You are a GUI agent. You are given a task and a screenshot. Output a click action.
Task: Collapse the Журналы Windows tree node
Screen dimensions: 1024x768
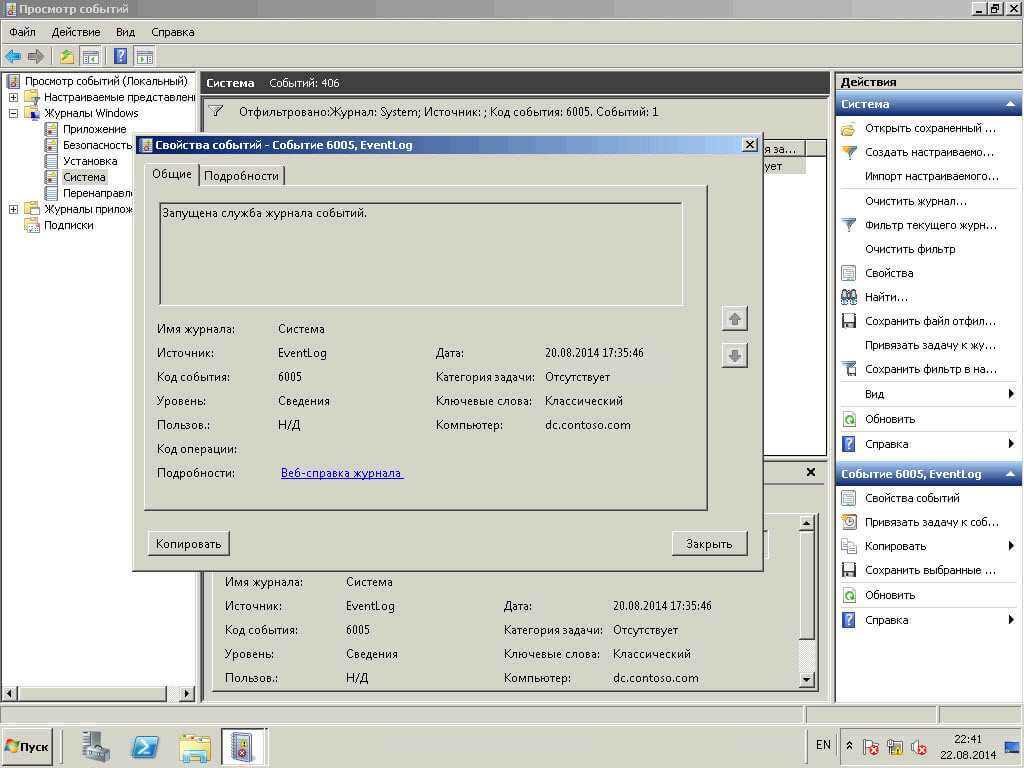tap(13, 113)
